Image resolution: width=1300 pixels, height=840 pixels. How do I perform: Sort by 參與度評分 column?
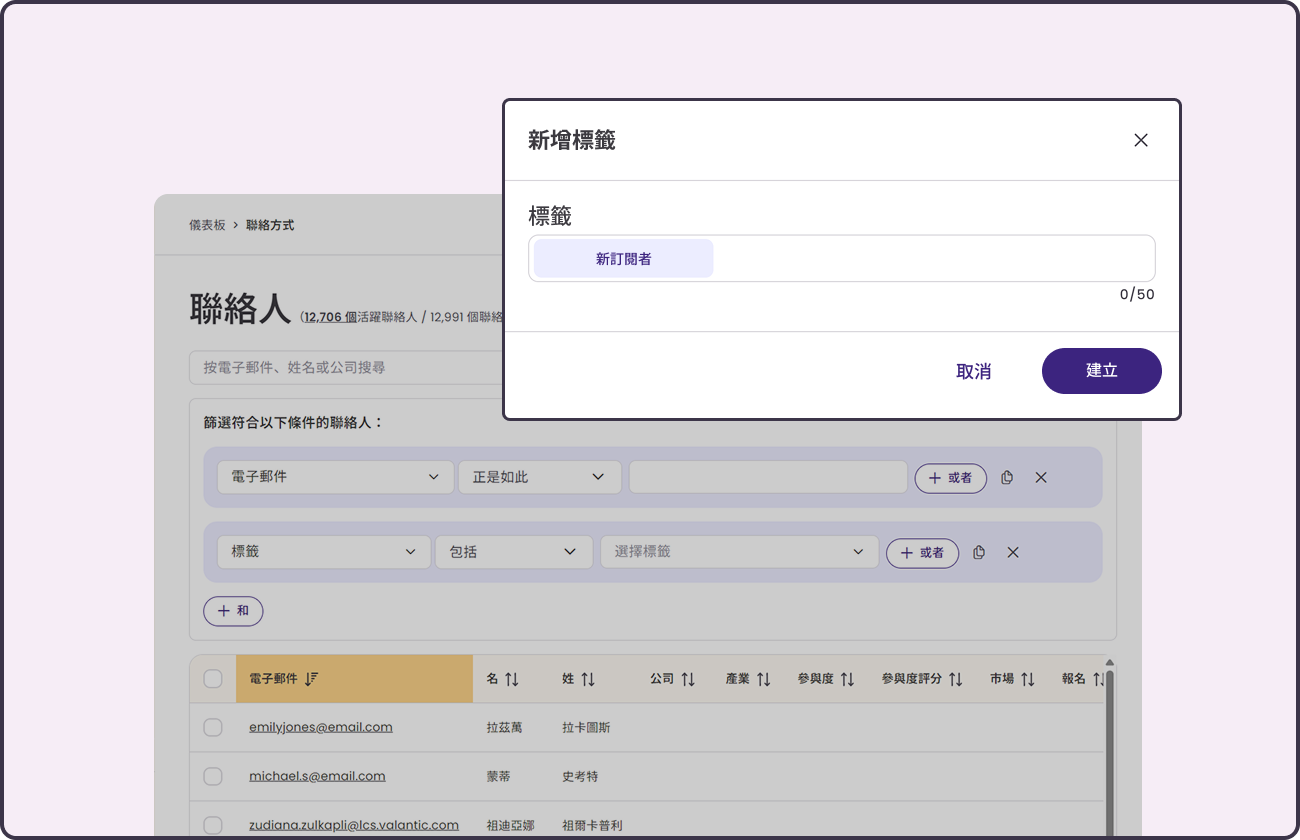954,679
